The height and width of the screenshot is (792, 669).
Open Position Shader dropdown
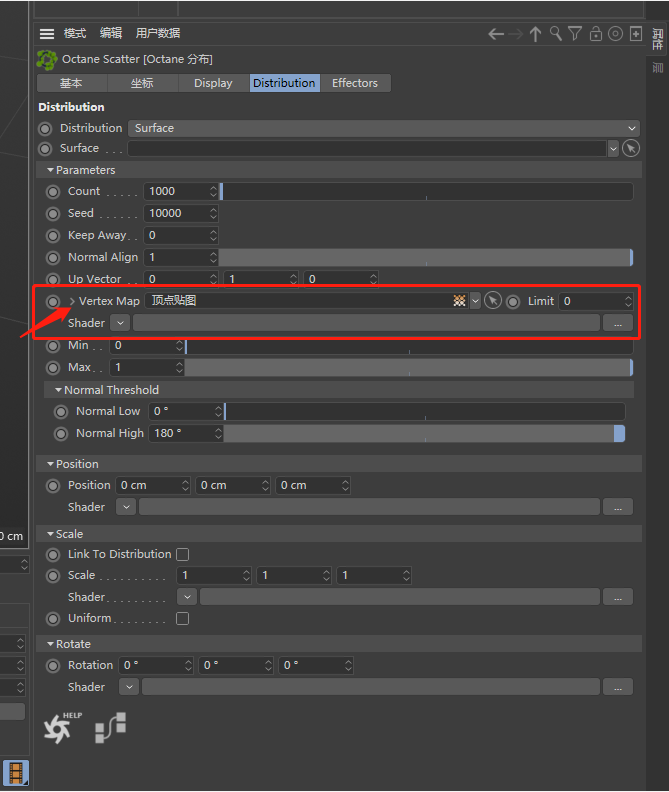pyautogui.click(x=126, y=507)
